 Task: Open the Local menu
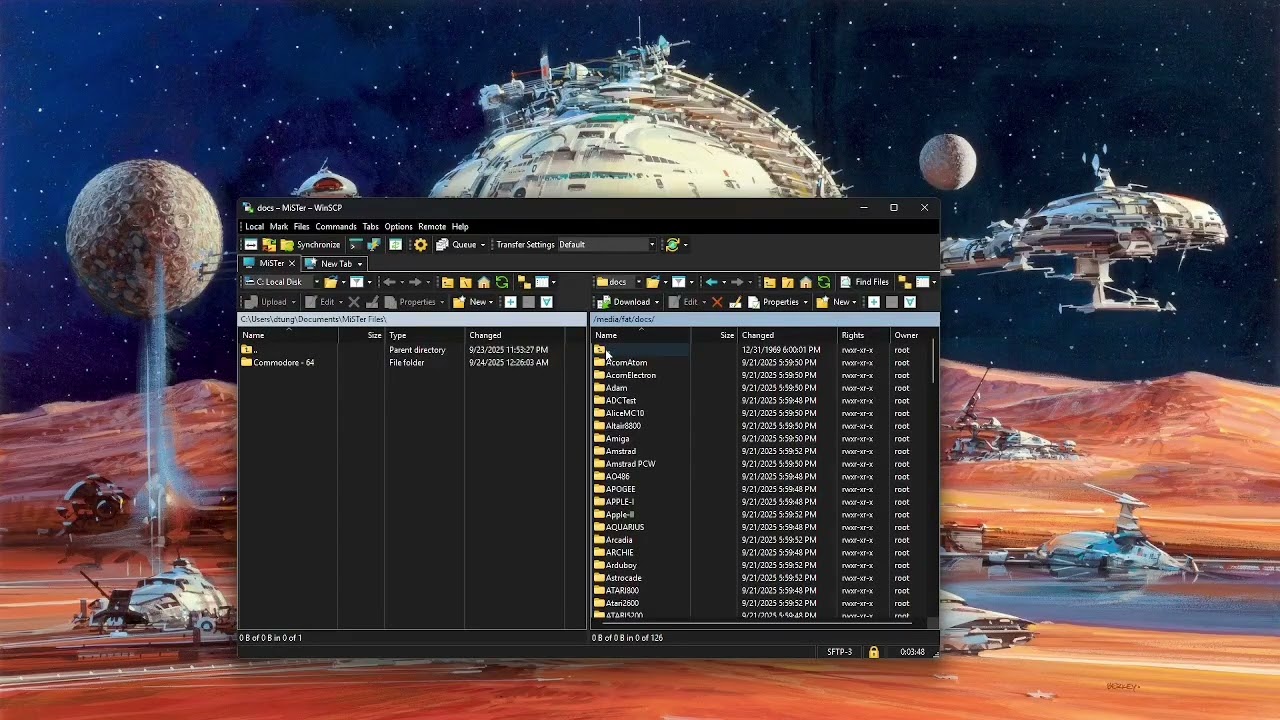click(255, 227)
